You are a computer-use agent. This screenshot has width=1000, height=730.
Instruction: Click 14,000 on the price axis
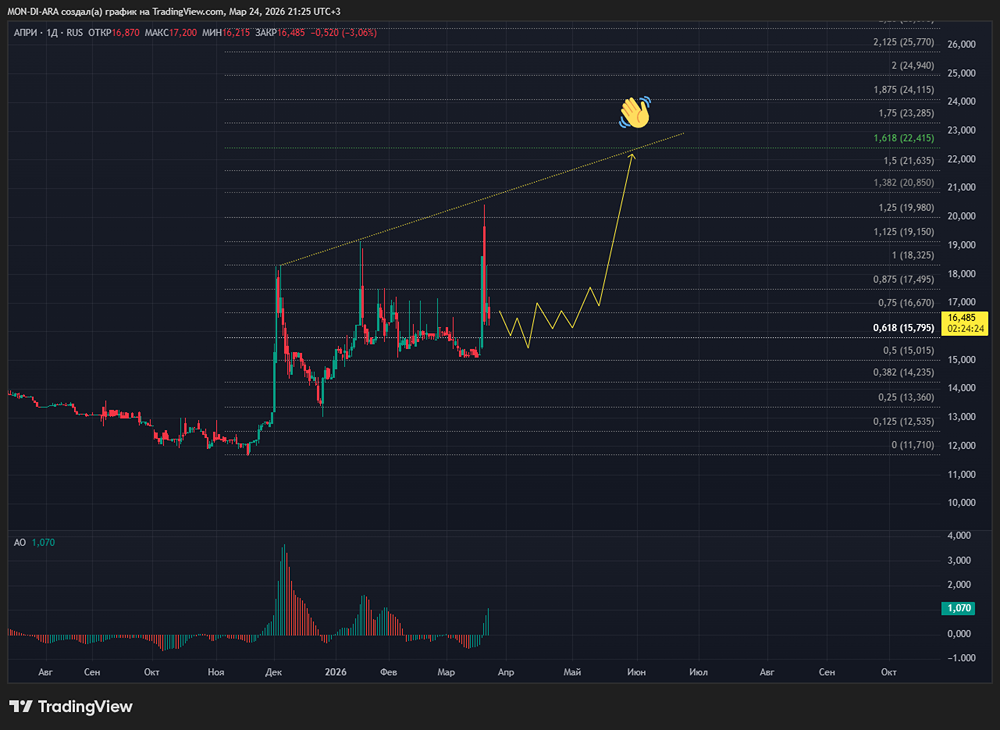962,388
